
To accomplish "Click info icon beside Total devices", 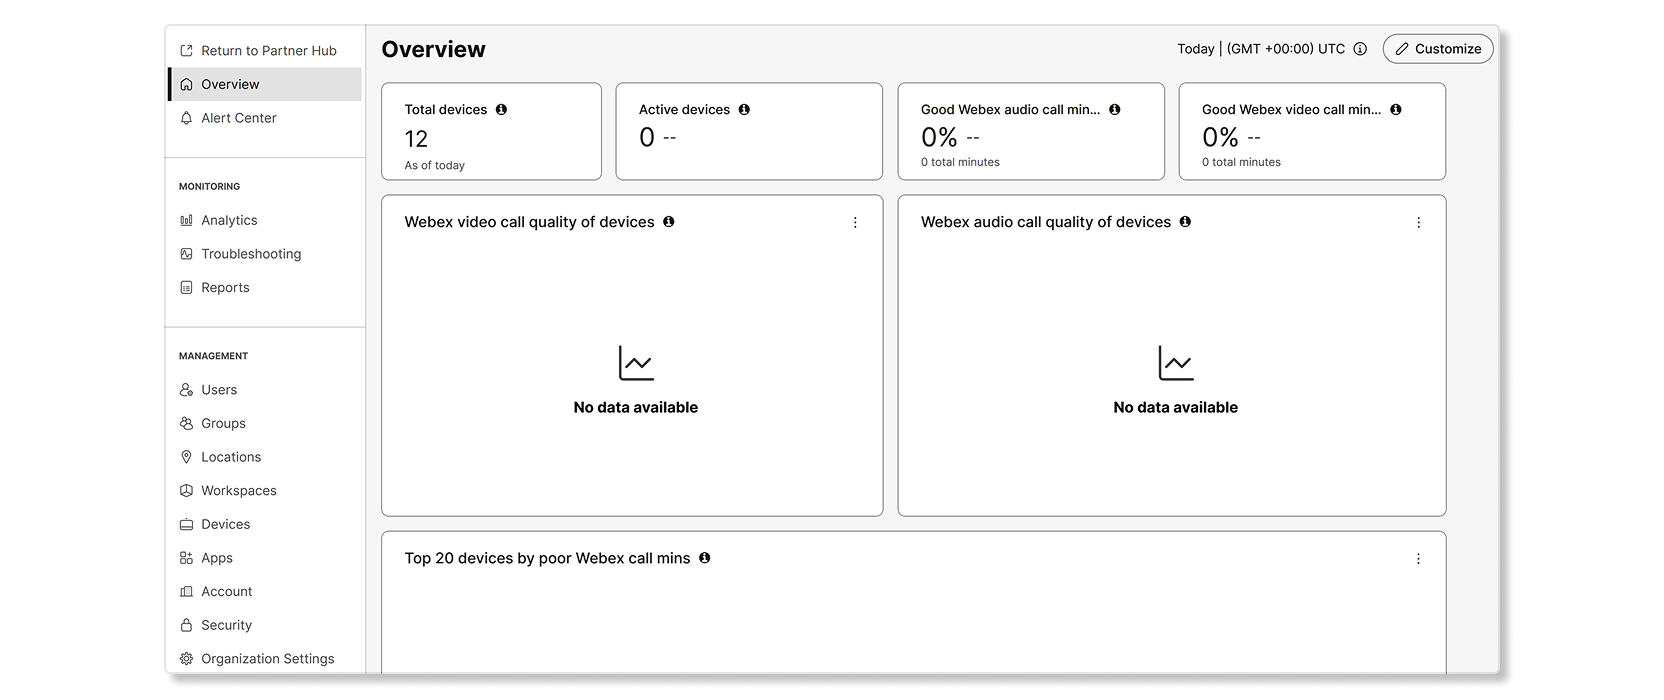I will point(501,110).
